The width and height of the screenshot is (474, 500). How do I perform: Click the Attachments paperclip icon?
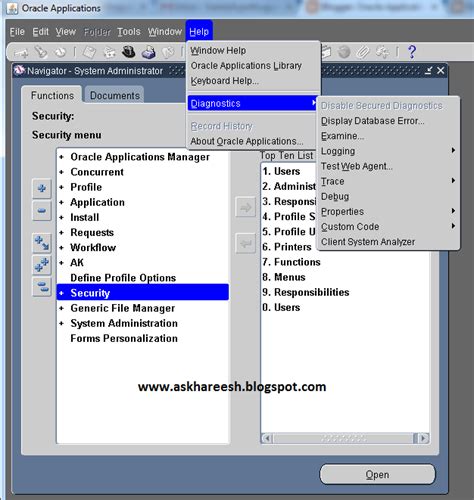(x=363, y=52)
